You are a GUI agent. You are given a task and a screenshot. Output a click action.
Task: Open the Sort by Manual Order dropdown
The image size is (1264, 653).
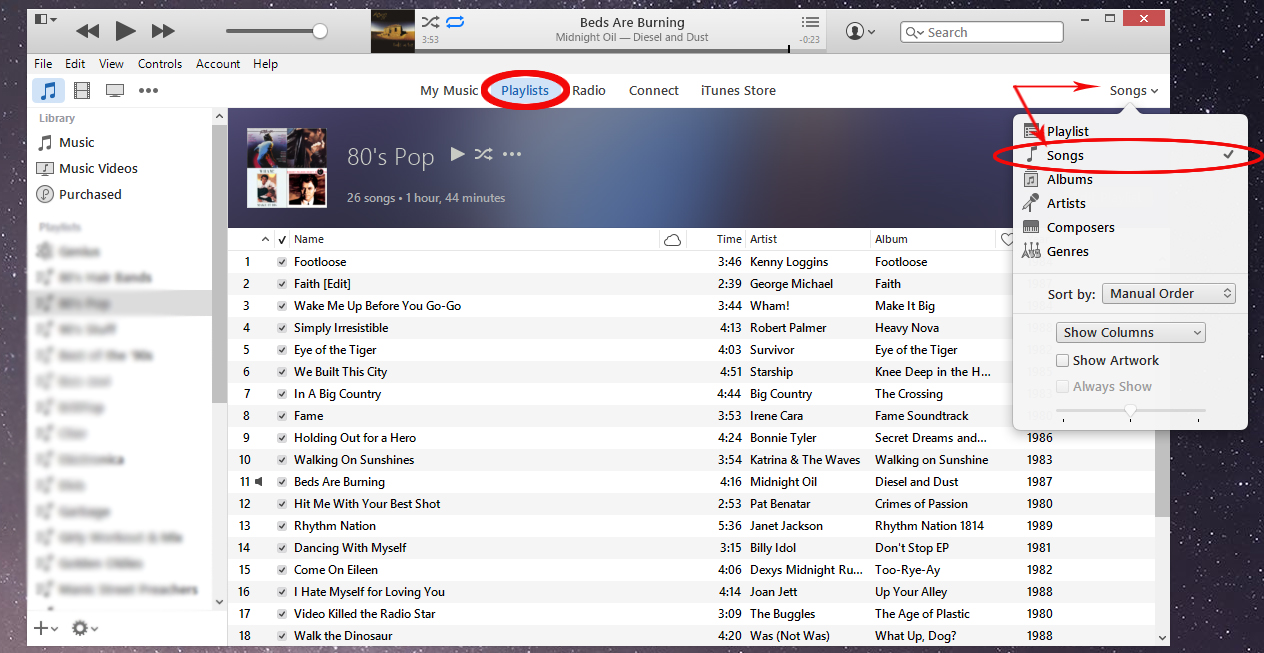coord(1169,294)
